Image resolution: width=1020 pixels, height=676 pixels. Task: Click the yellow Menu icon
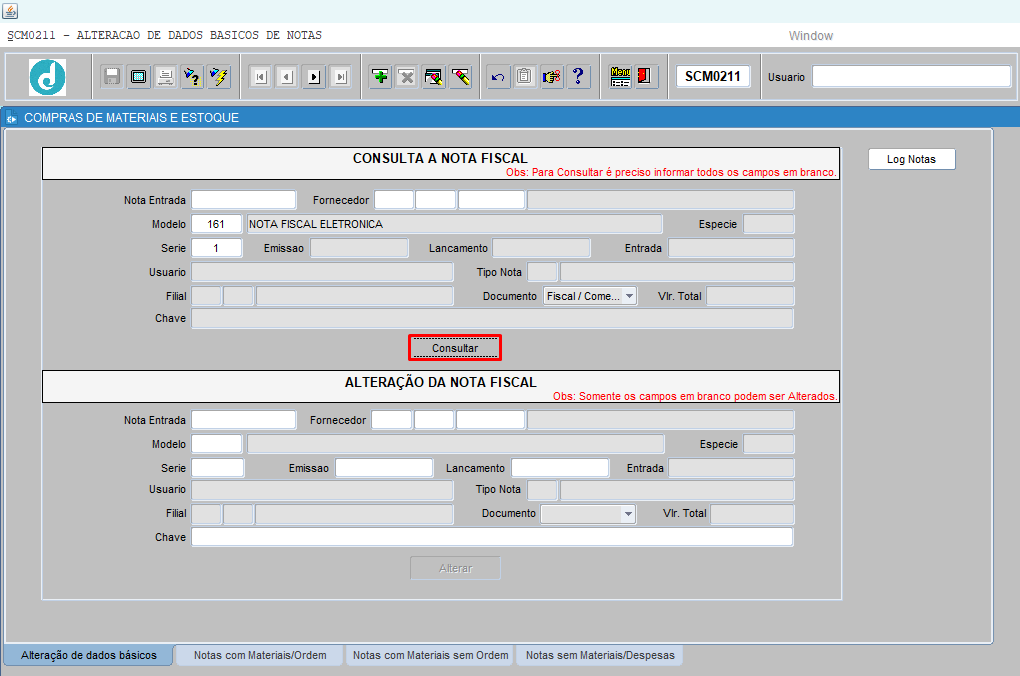[x=620, y=77]
